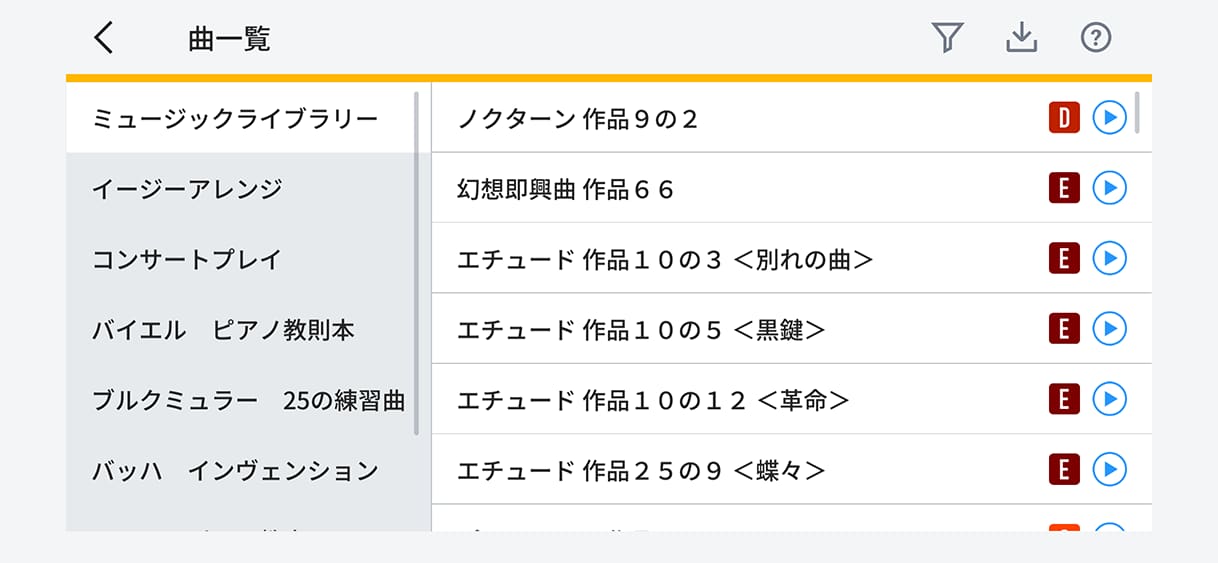This screenshot has width=1218, height=563.
Task: Open the help question mark icon
Action: click(1096, 38)
